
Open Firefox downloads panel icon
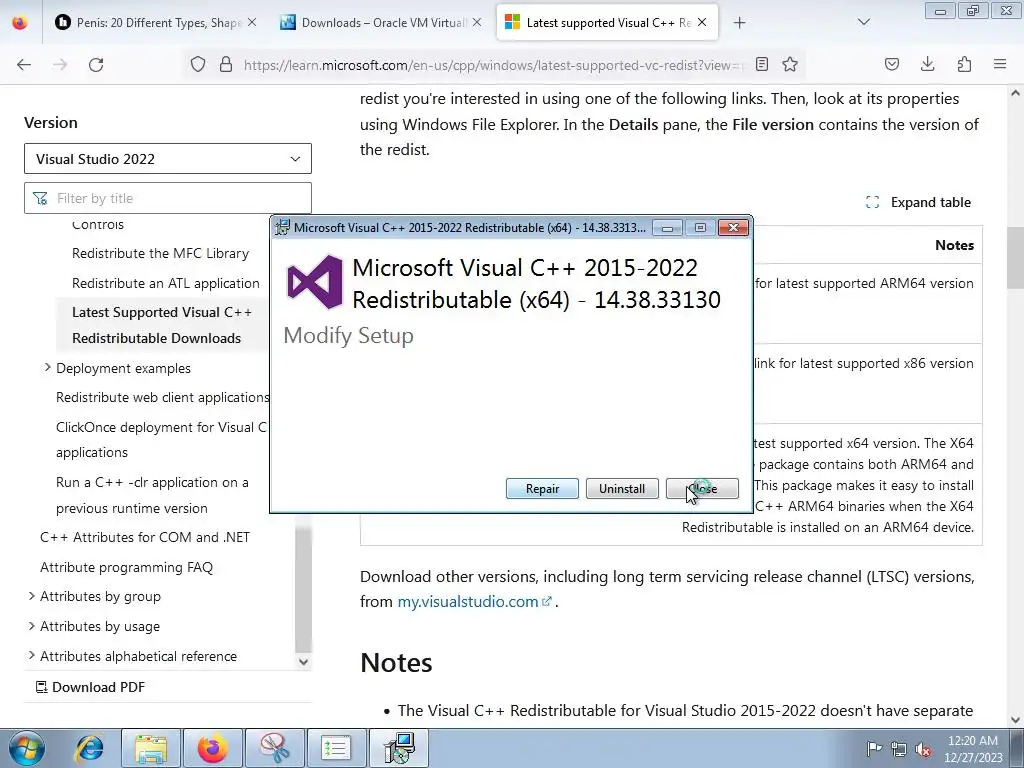coord(927,64)
